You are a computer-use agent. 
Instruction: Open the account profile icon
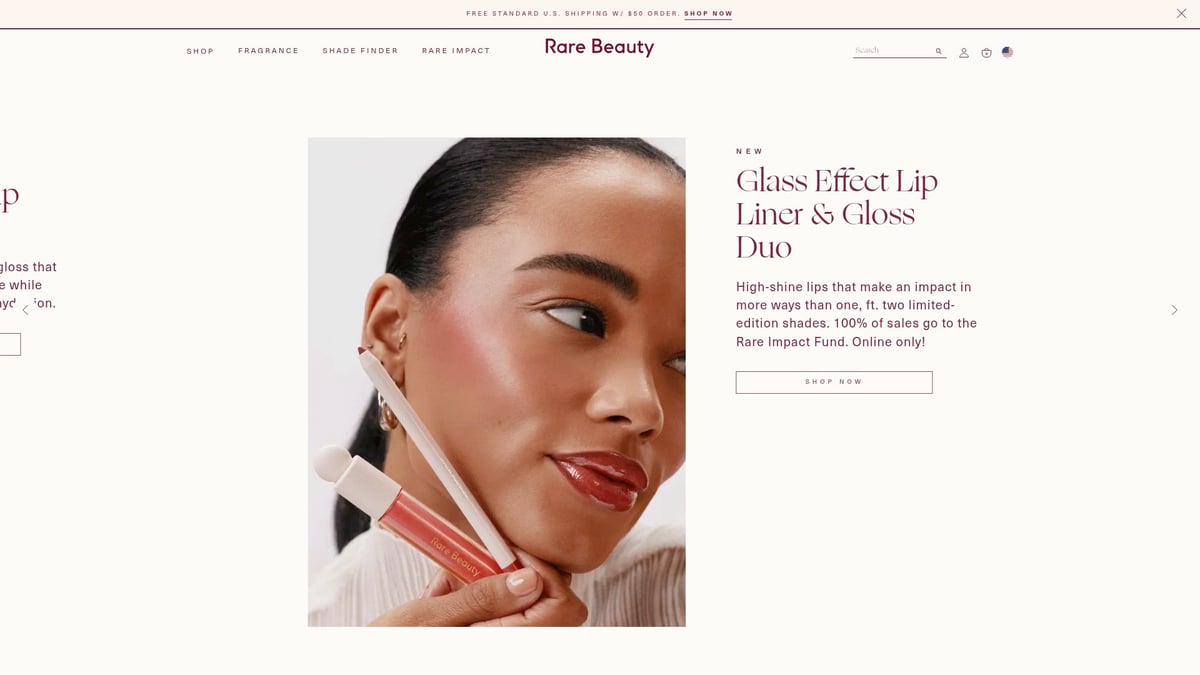[964, 52]
